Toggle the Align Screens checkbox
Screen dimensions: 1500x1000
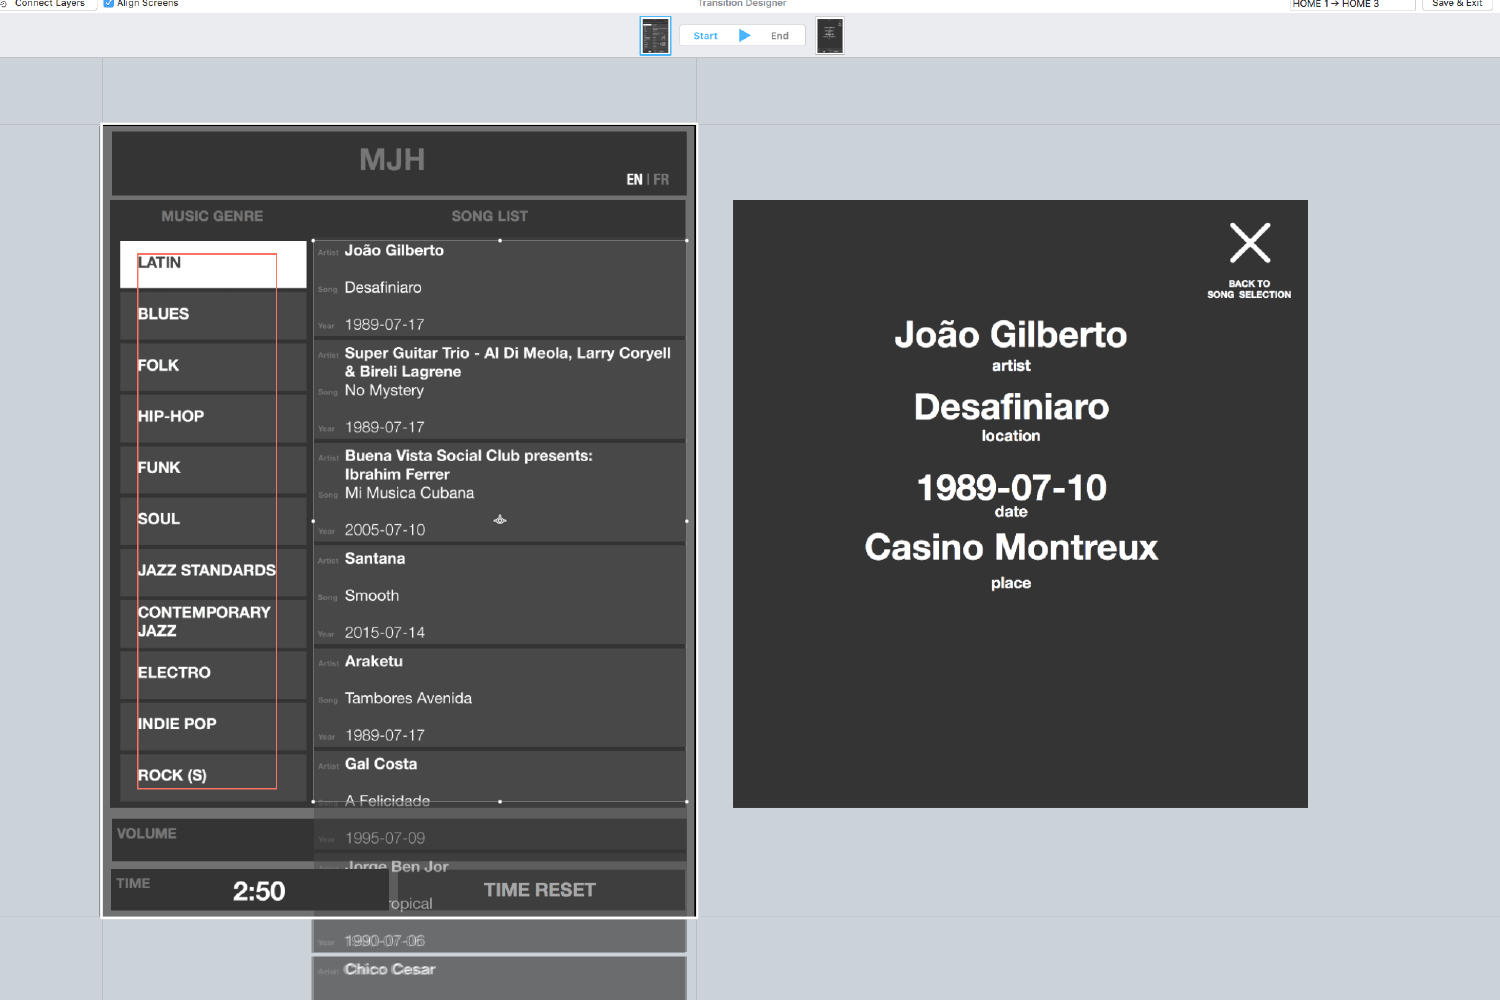tap(109, 4)
